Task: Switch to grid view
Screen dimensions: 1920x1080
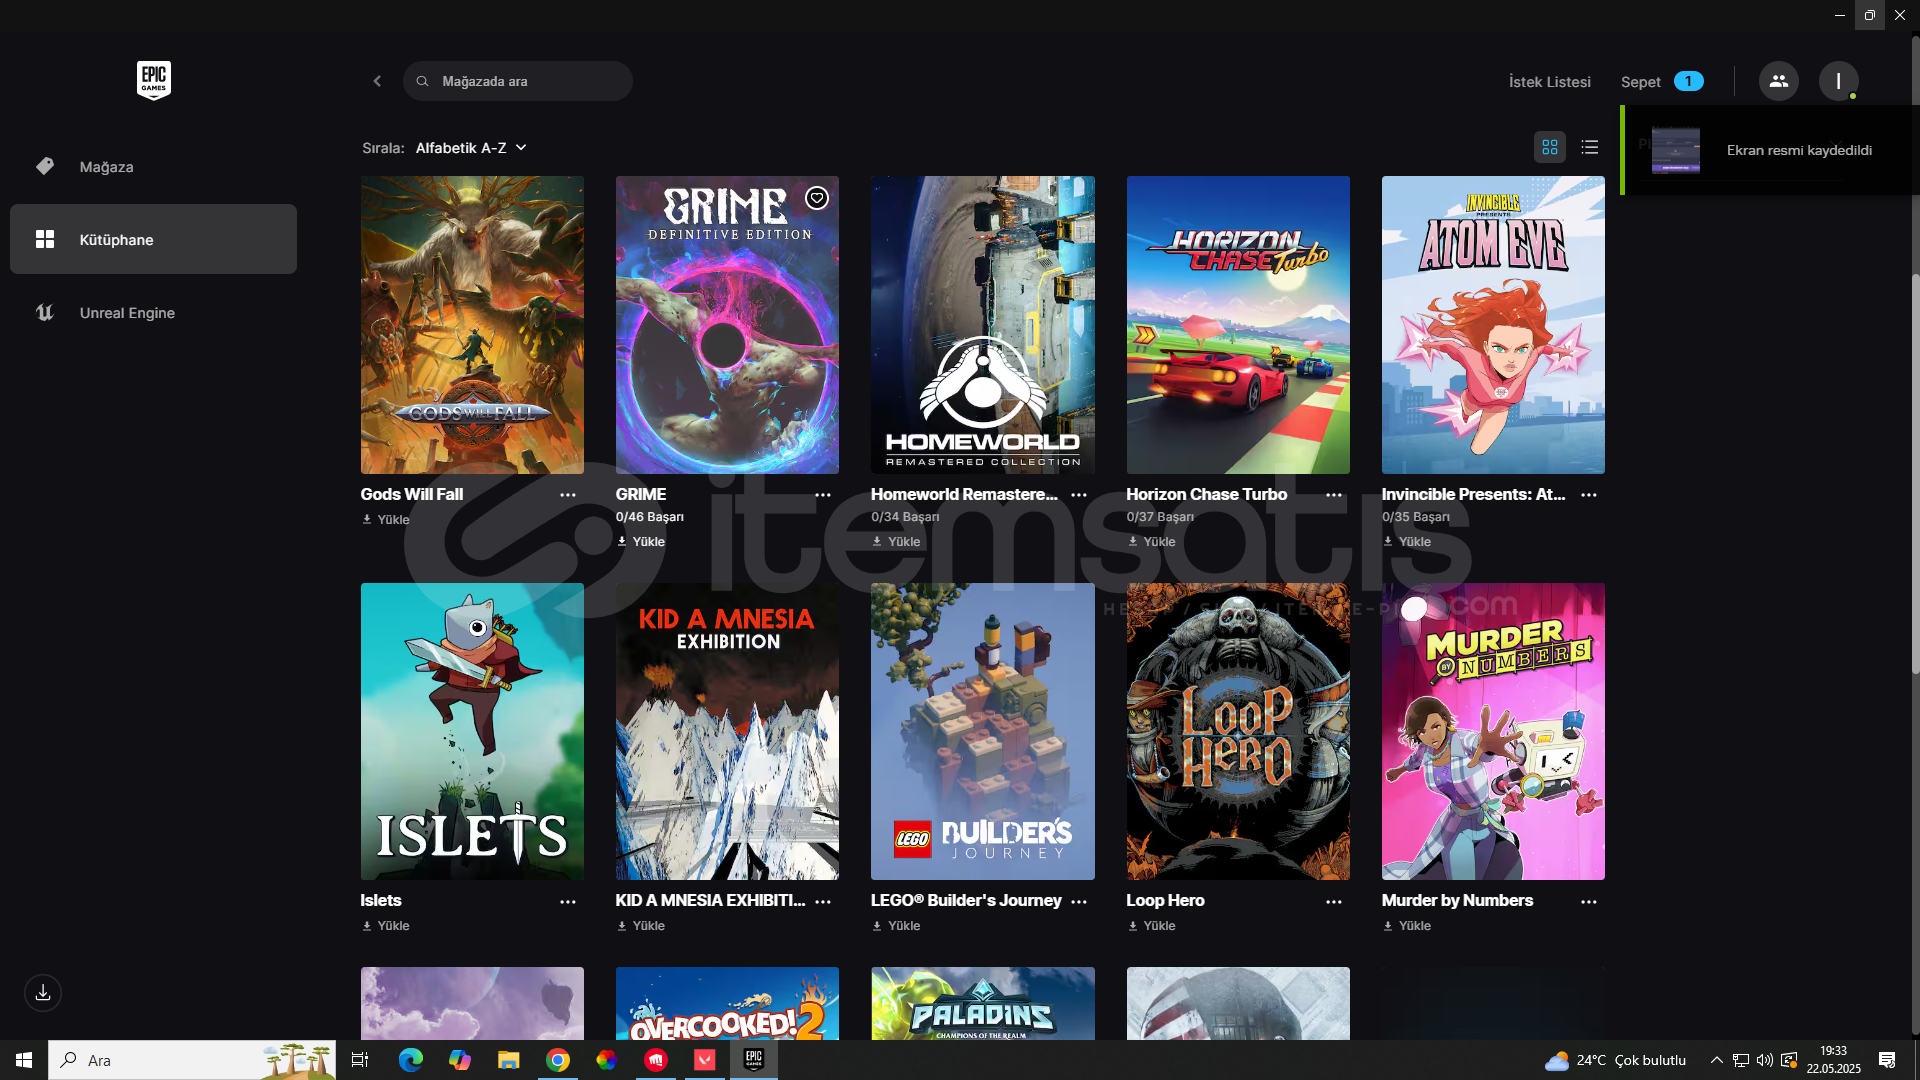Action: tap(1549, 147)
